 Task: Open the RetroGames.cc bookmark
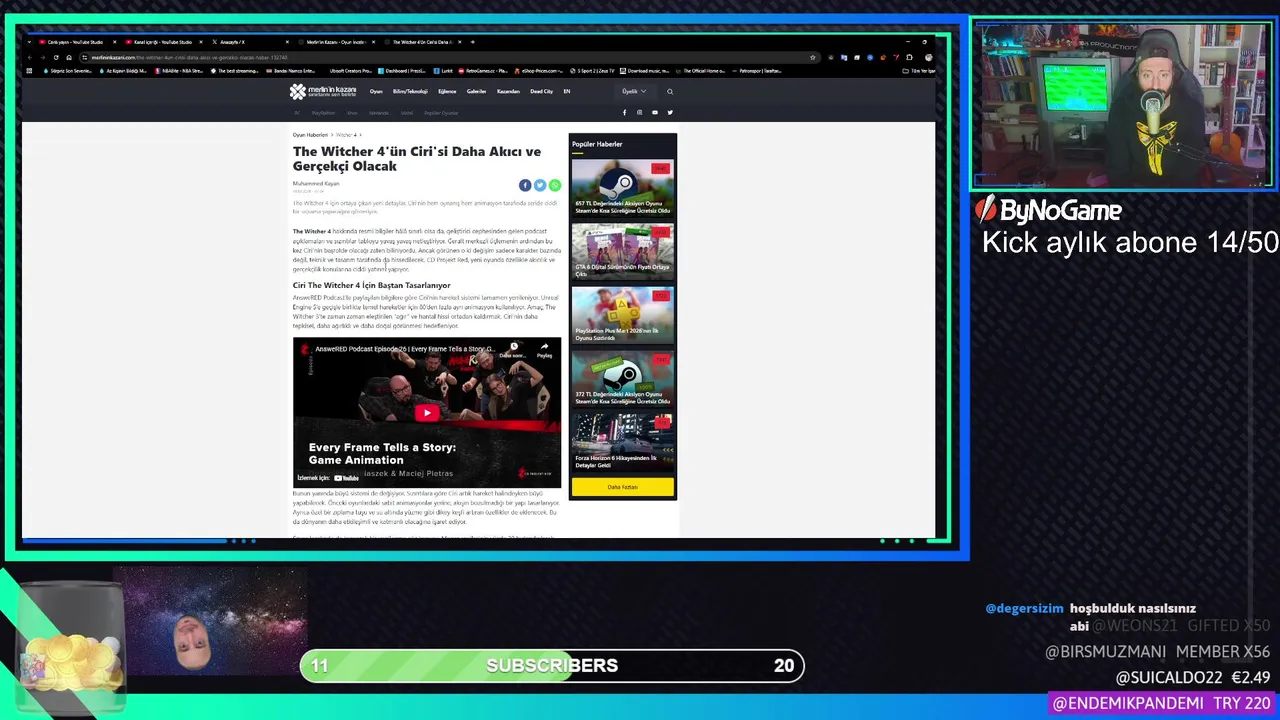coord(484,71)
